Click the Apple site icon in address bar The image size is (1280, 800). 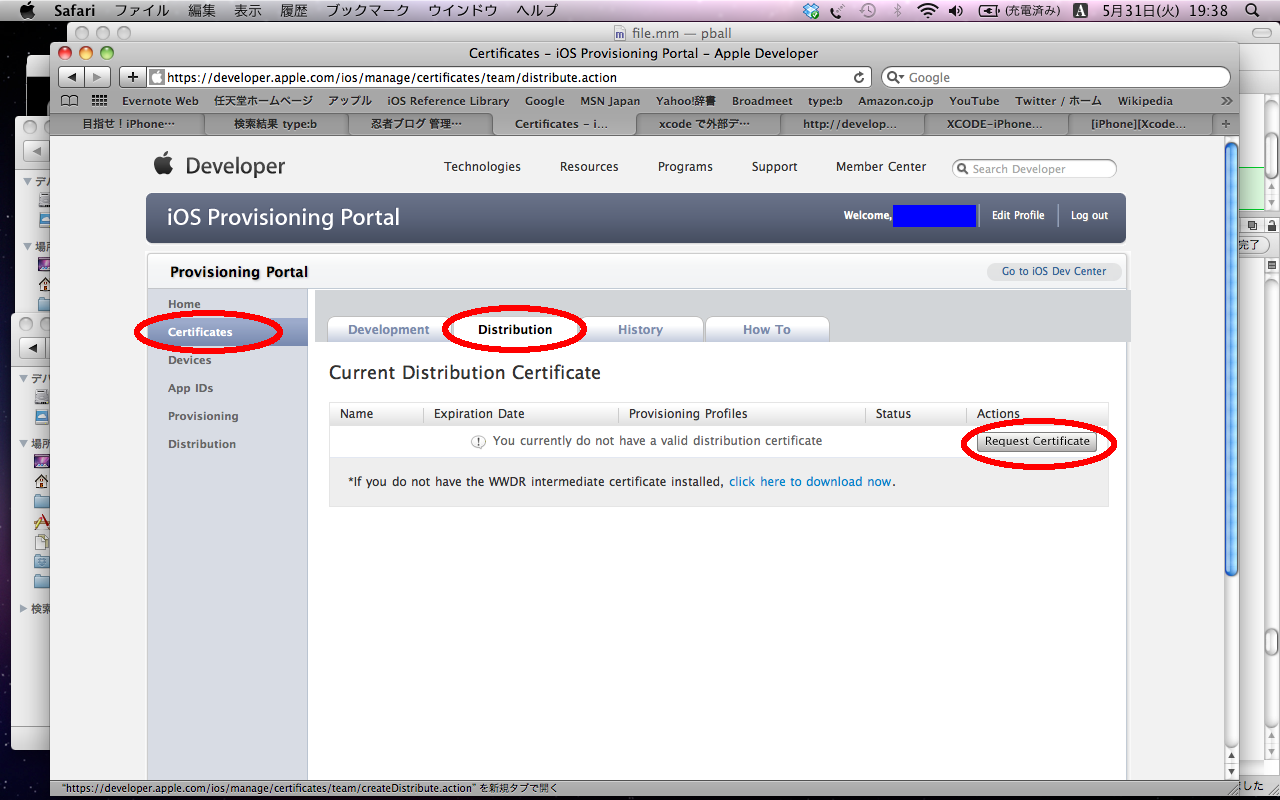[157, 77]
